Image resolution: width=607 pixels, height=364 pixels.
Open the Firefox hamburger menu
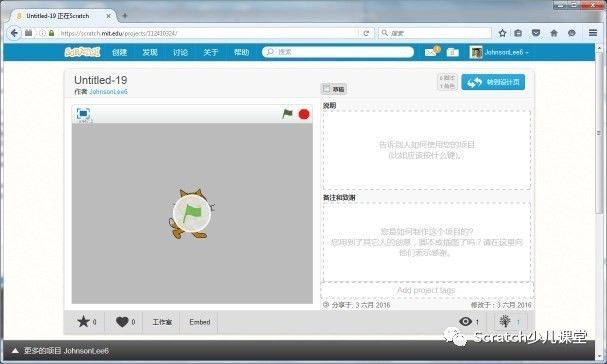[x=593, y=33]
